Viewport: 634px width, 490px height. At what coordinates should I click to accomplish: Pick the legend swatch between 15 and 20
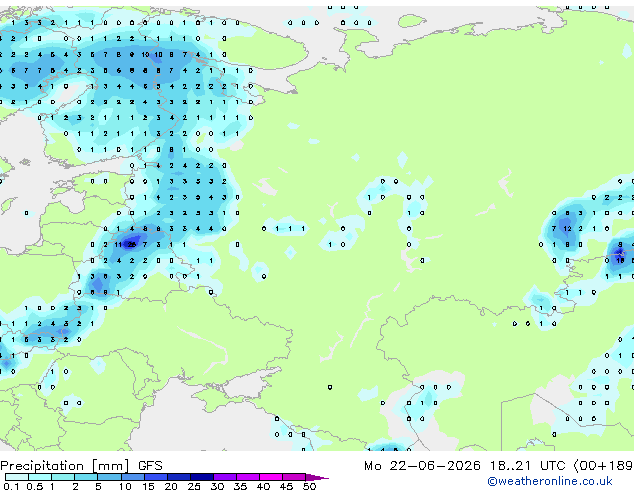click(x=156, y=477)
